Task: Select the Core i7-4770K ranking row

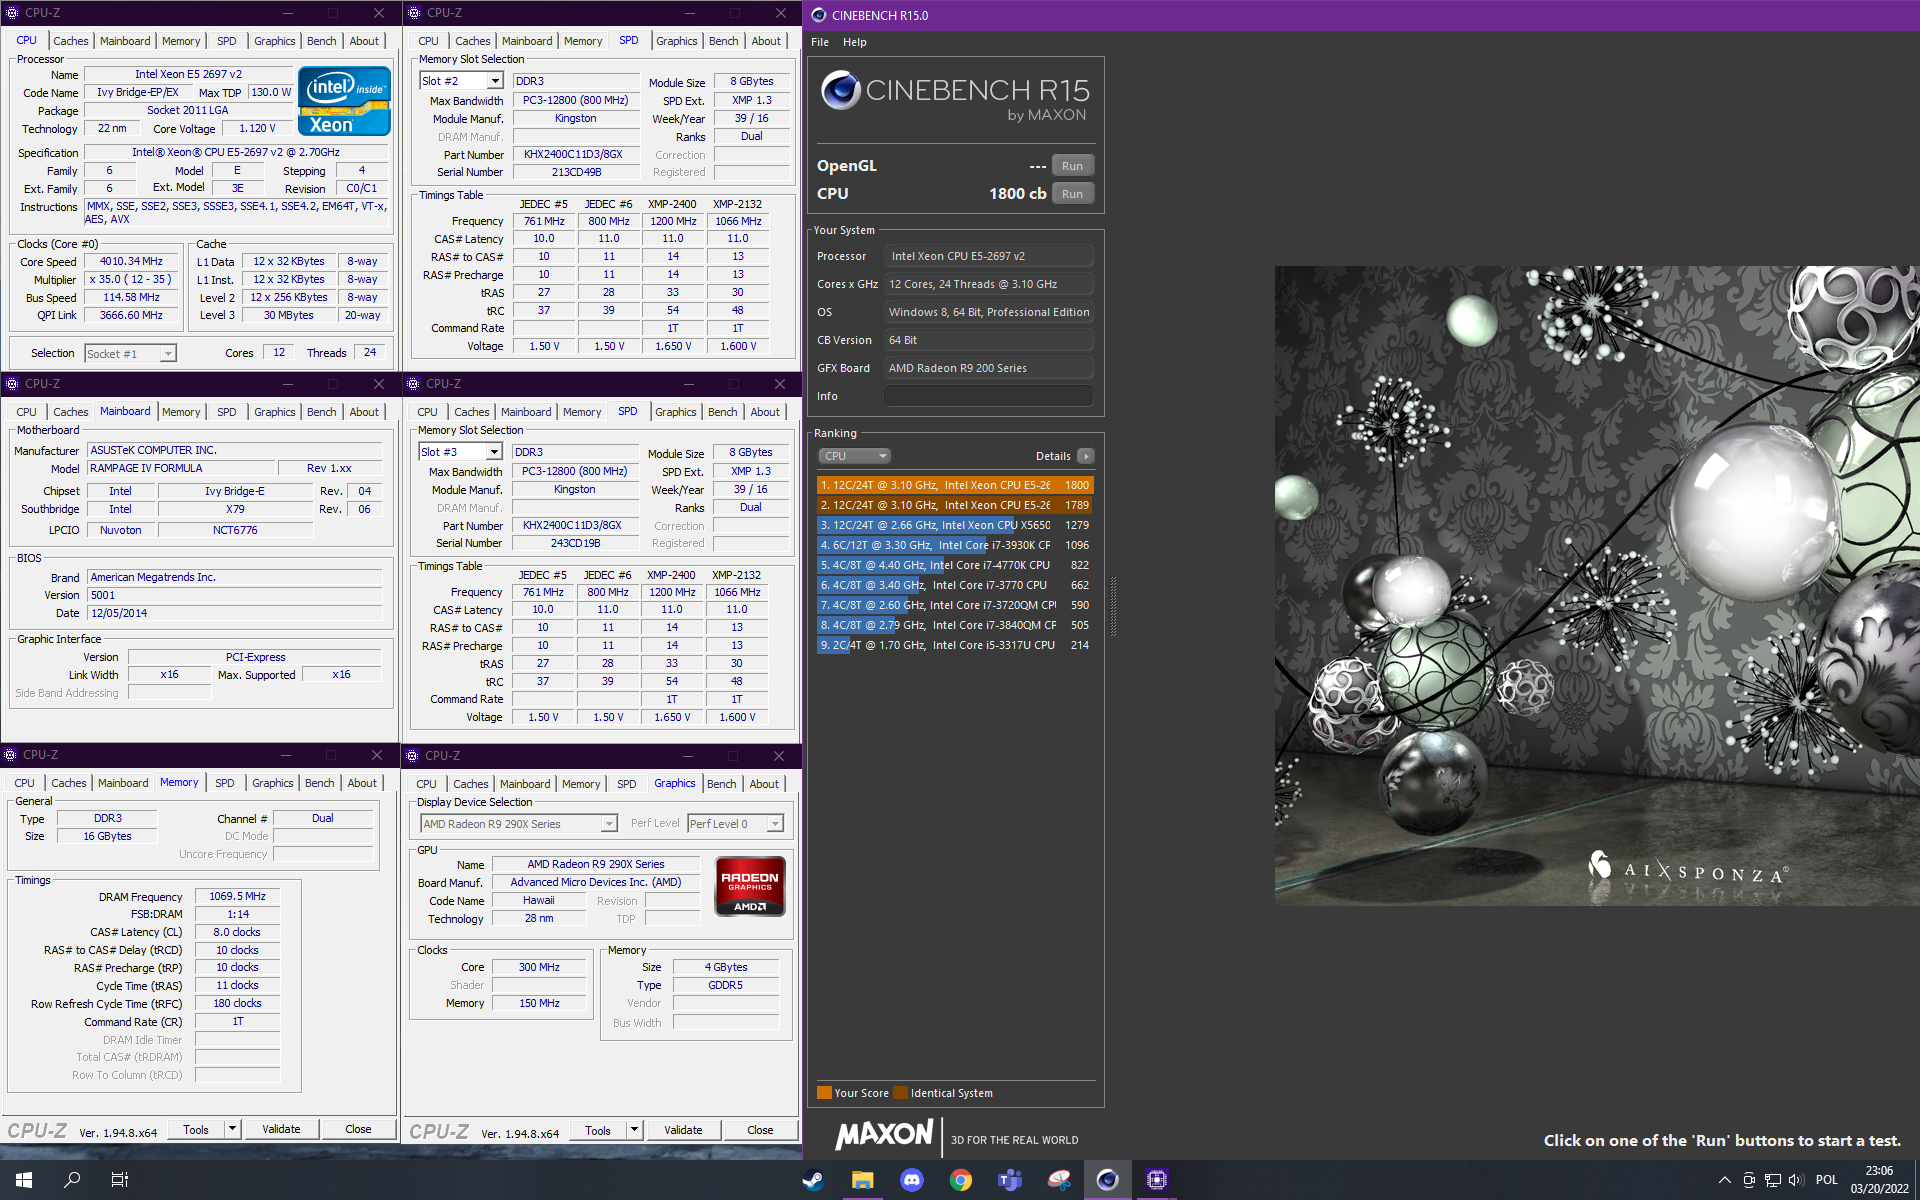Action: pos(955,565)
